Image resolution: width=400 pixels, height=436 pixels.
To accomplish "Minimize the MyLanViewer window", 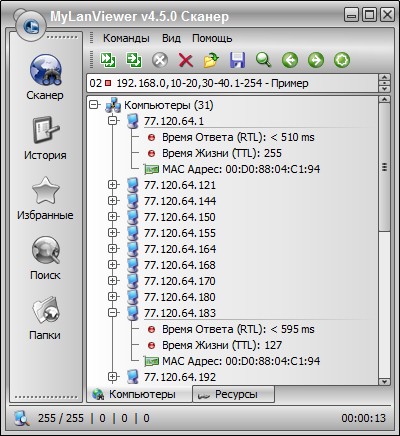I will coord(351,15).
